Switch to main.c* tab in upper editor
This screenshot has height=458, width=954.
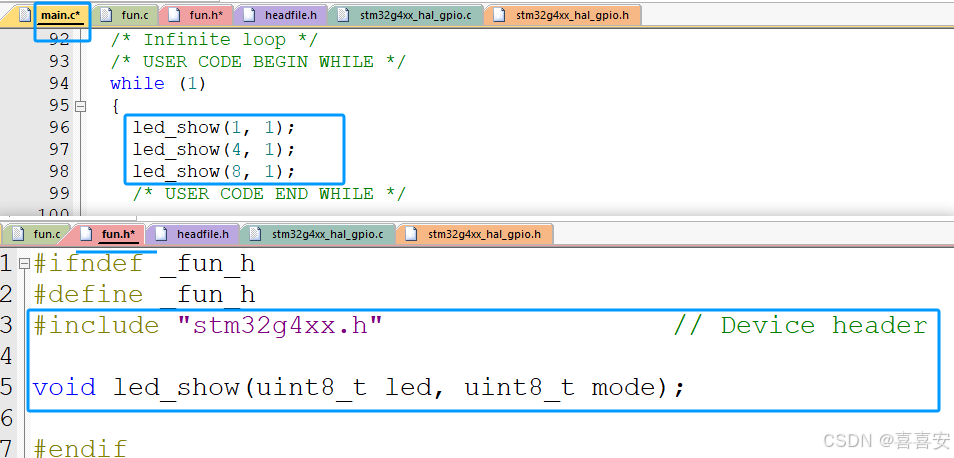pos(52,15)
